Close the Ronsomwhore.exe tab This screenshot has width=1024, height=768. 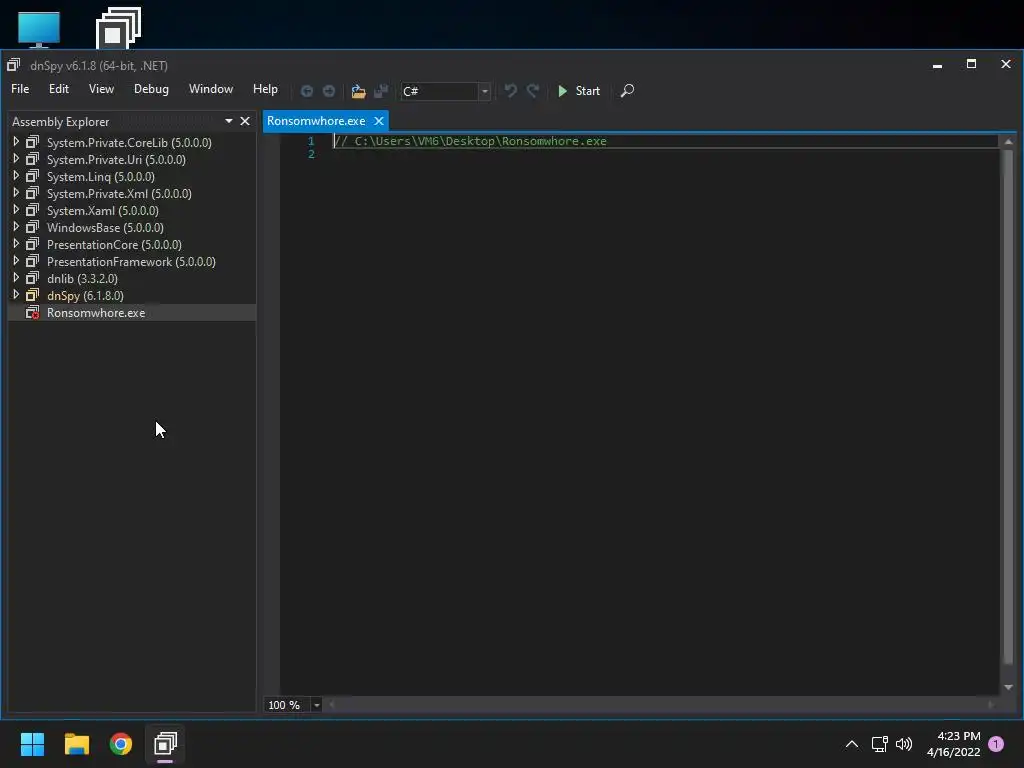[378, 121]
